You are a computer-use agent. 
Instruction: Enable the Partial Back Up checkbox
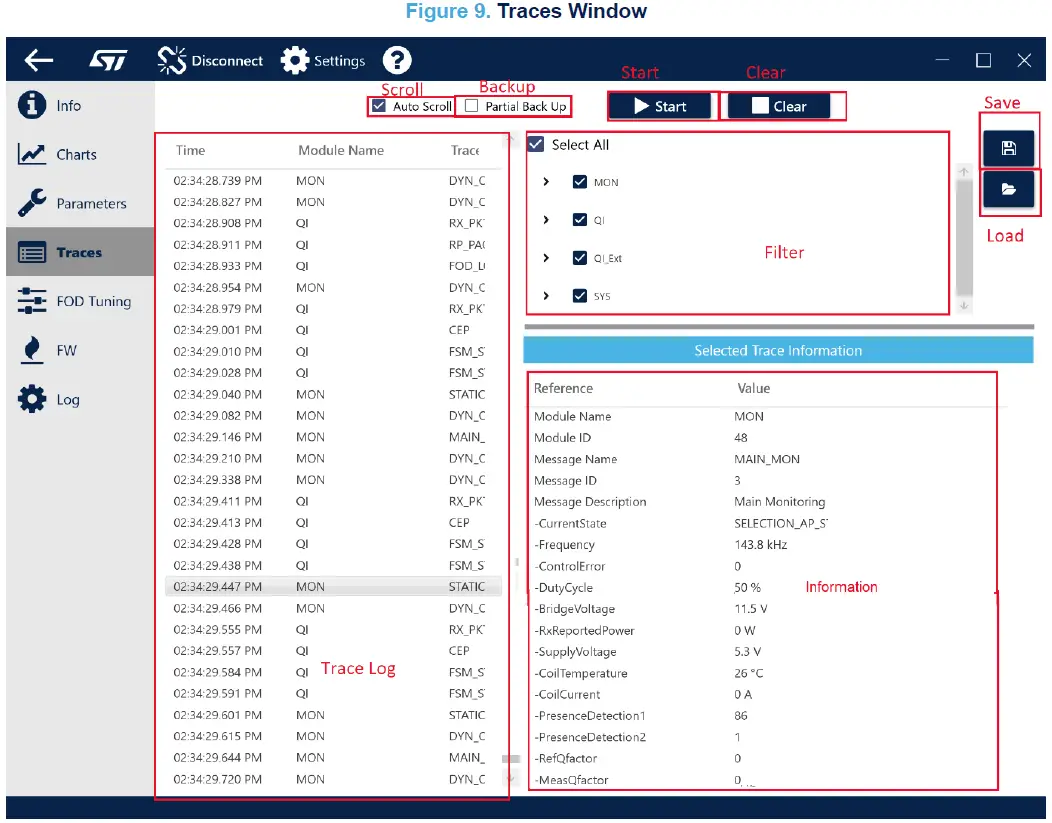(471, 106)
